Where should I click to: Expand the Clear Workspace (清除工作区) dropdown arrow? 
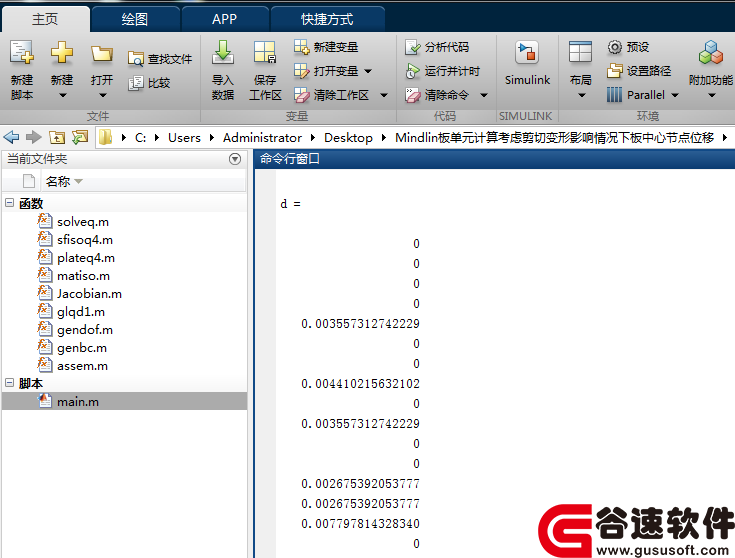click(384, 95)
